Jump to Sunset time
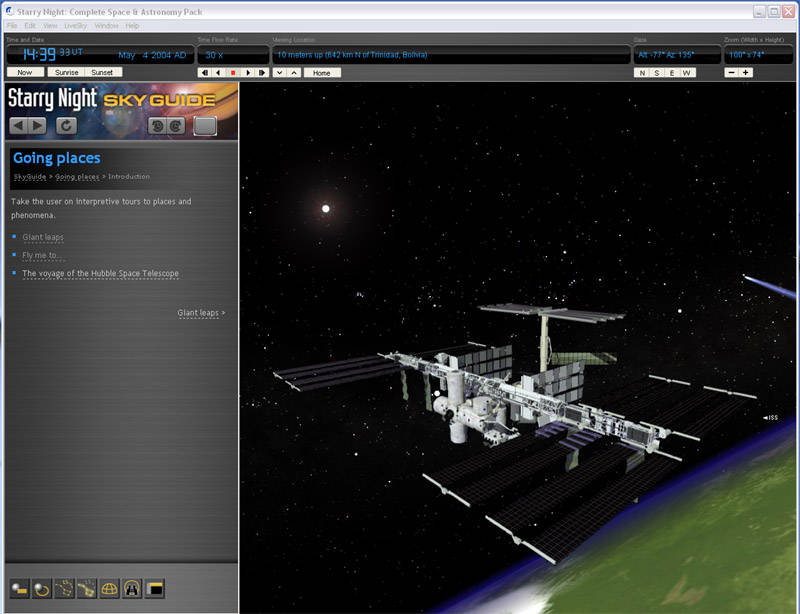 103,72
